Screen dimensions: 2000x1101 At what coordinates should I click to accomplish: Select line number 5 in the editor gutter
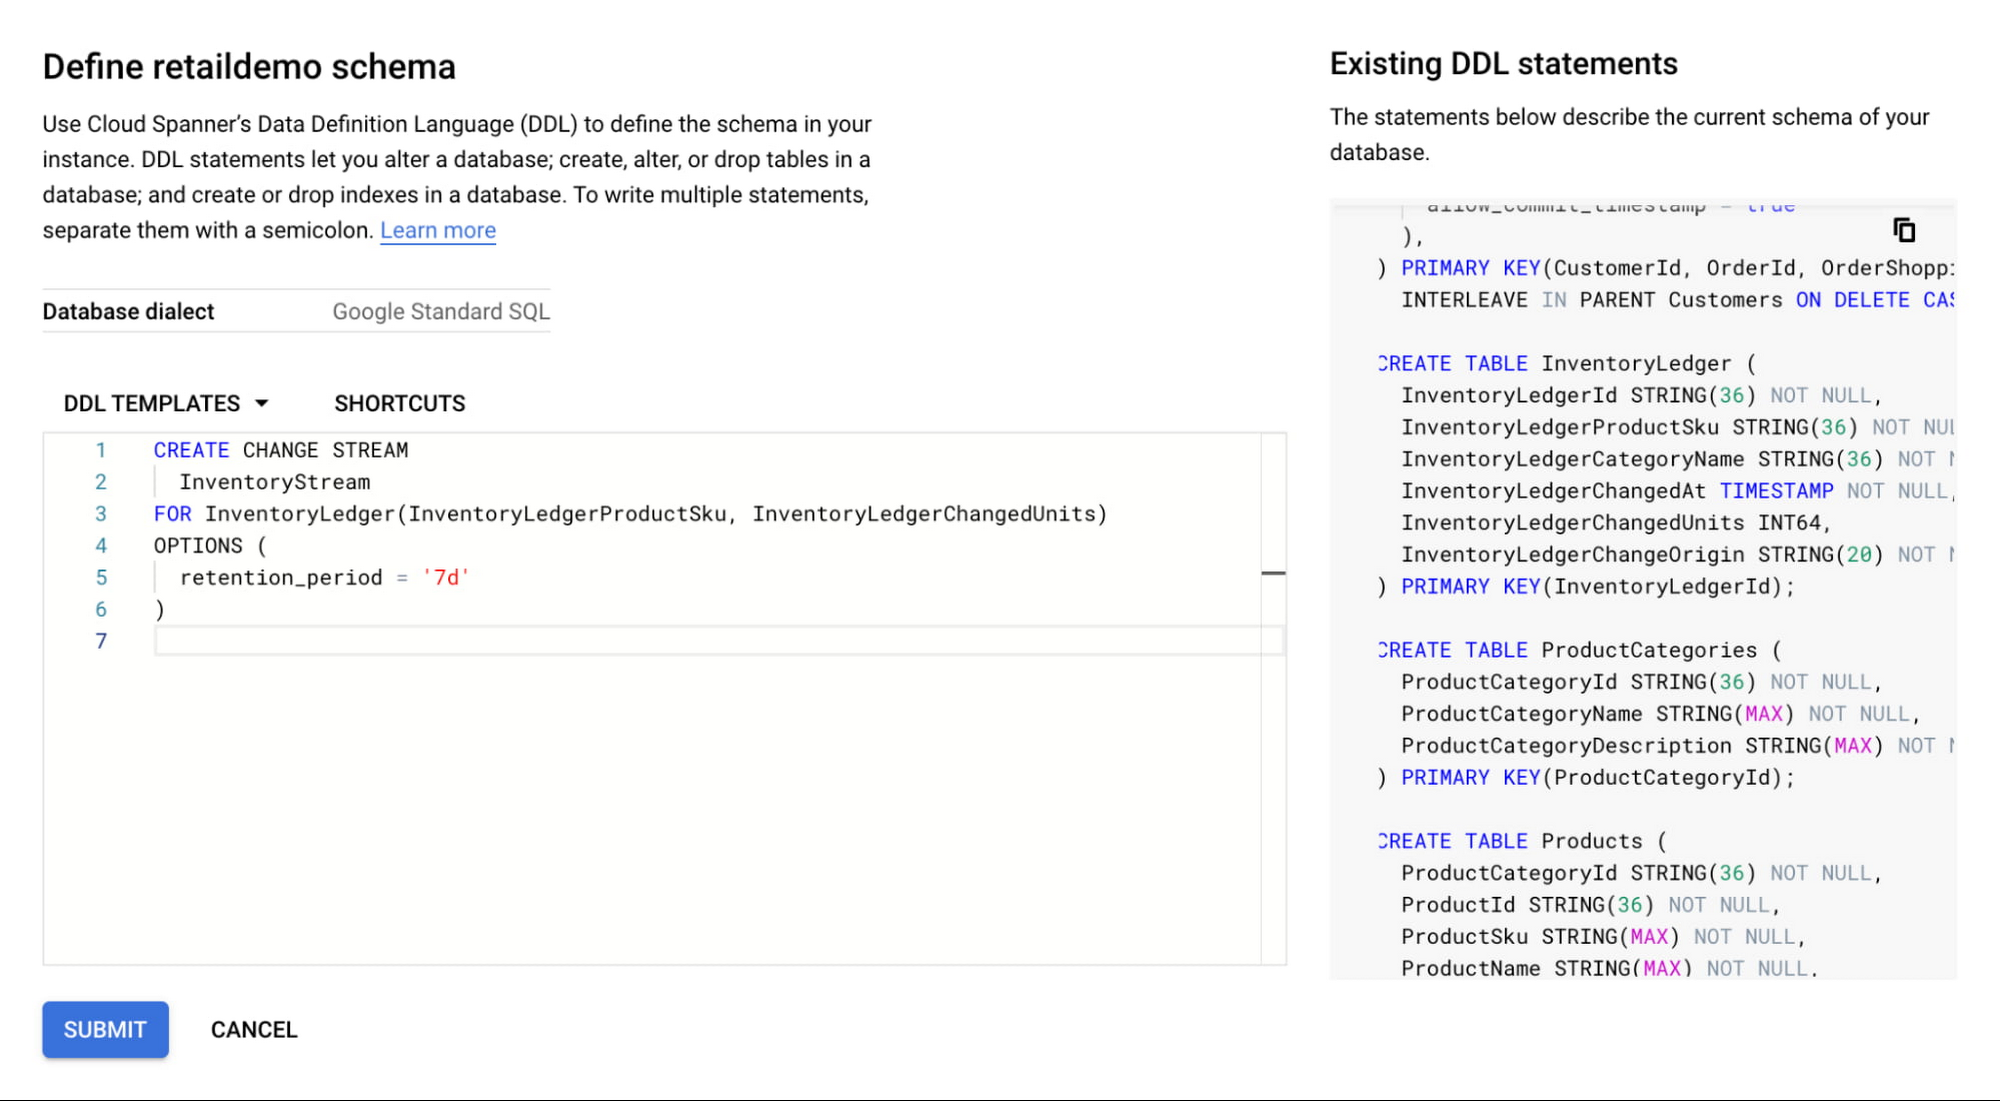point(100,578)
